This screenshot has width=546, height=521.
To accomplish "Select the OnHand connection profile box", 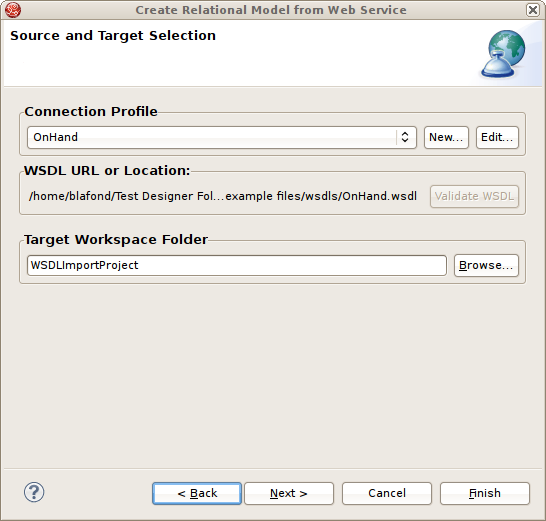I will pos(222,137).
